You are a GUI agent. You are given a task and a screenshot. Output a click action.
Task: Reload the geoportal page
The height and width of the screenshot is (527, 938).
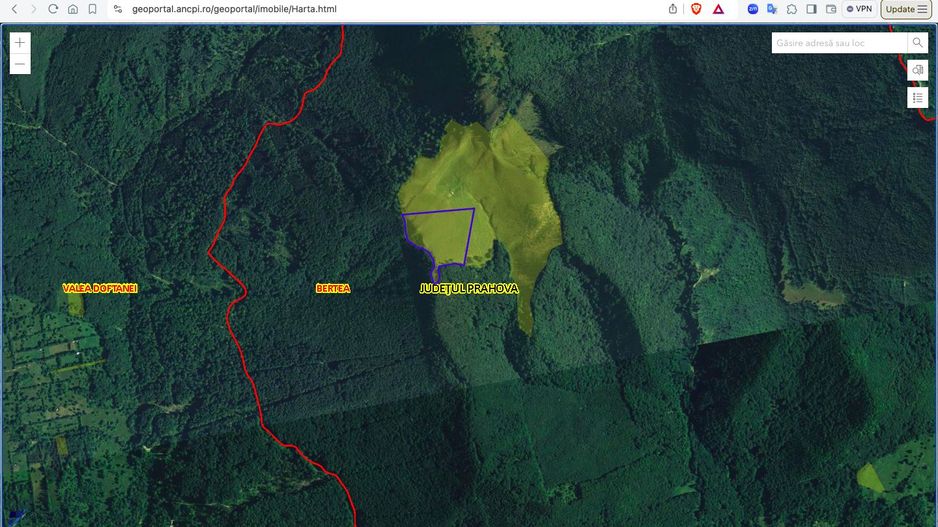[x=53, y=9]
